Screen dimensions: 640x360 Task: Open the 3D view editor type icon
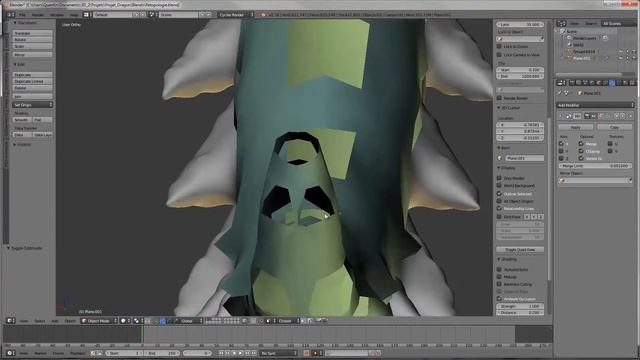(x=10, y=321)
